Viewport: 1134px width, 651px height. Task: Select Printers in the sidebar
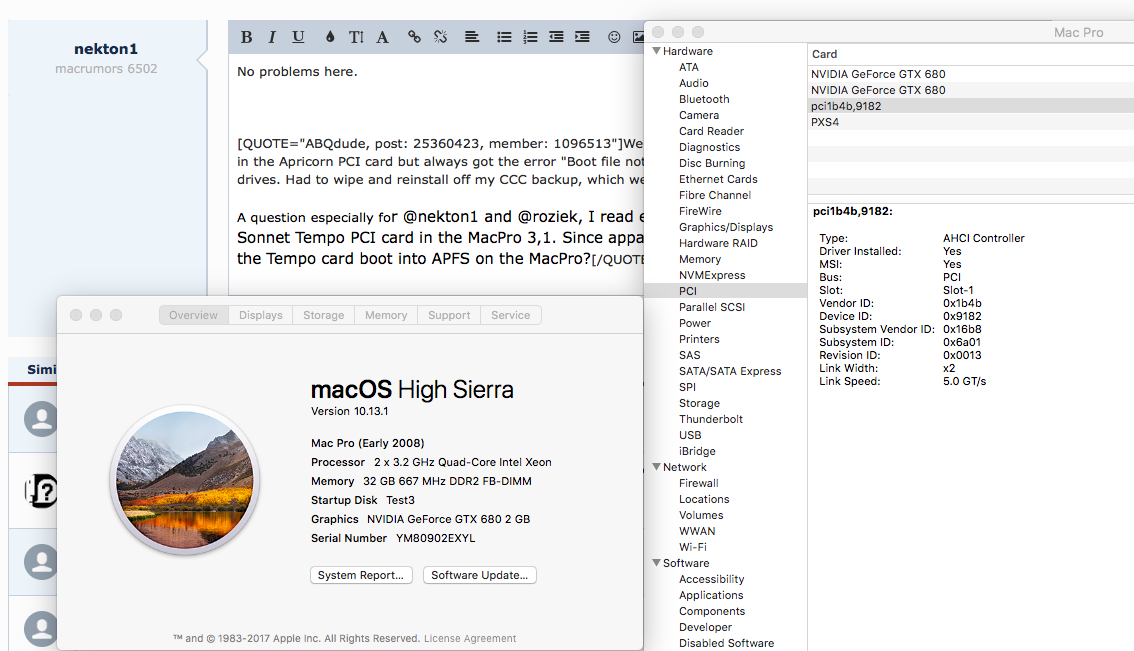[699, 339]
